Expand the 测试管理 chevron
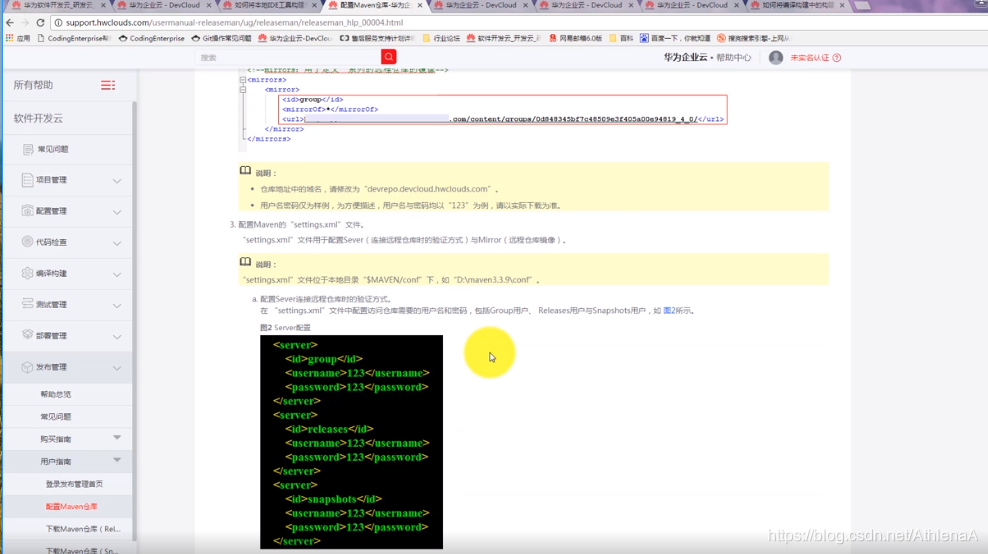 pos(117,305)
